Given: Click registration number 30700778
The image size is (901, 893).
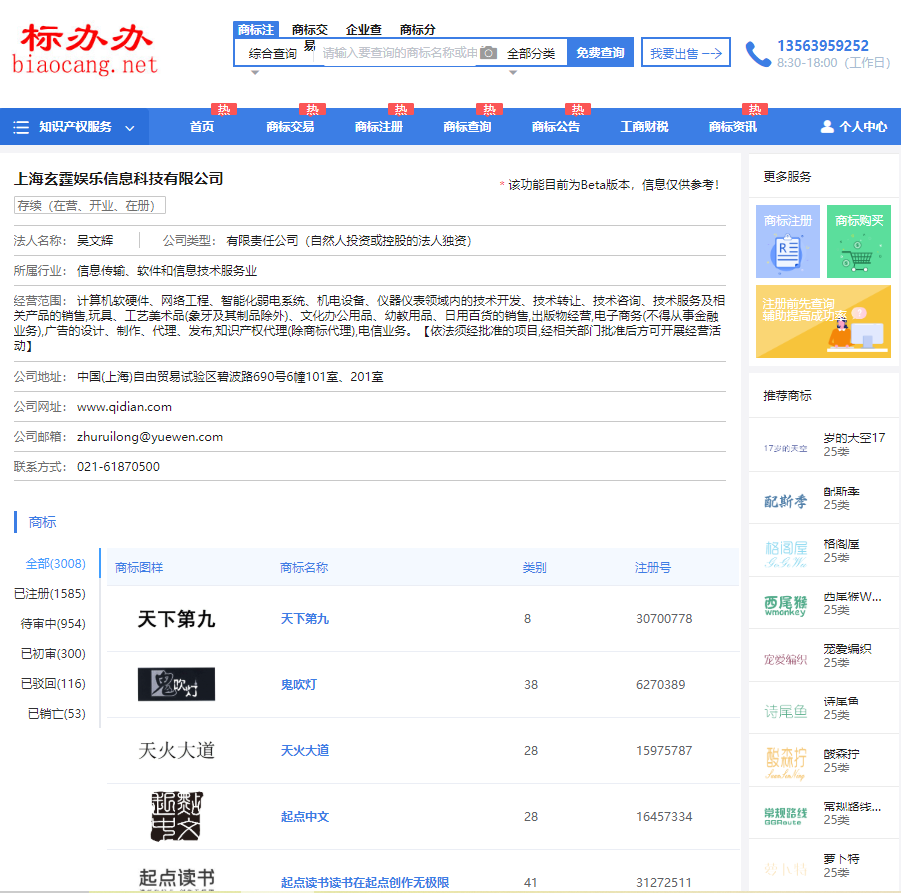Looking at the screenshot, I should (x=664, y=619).
